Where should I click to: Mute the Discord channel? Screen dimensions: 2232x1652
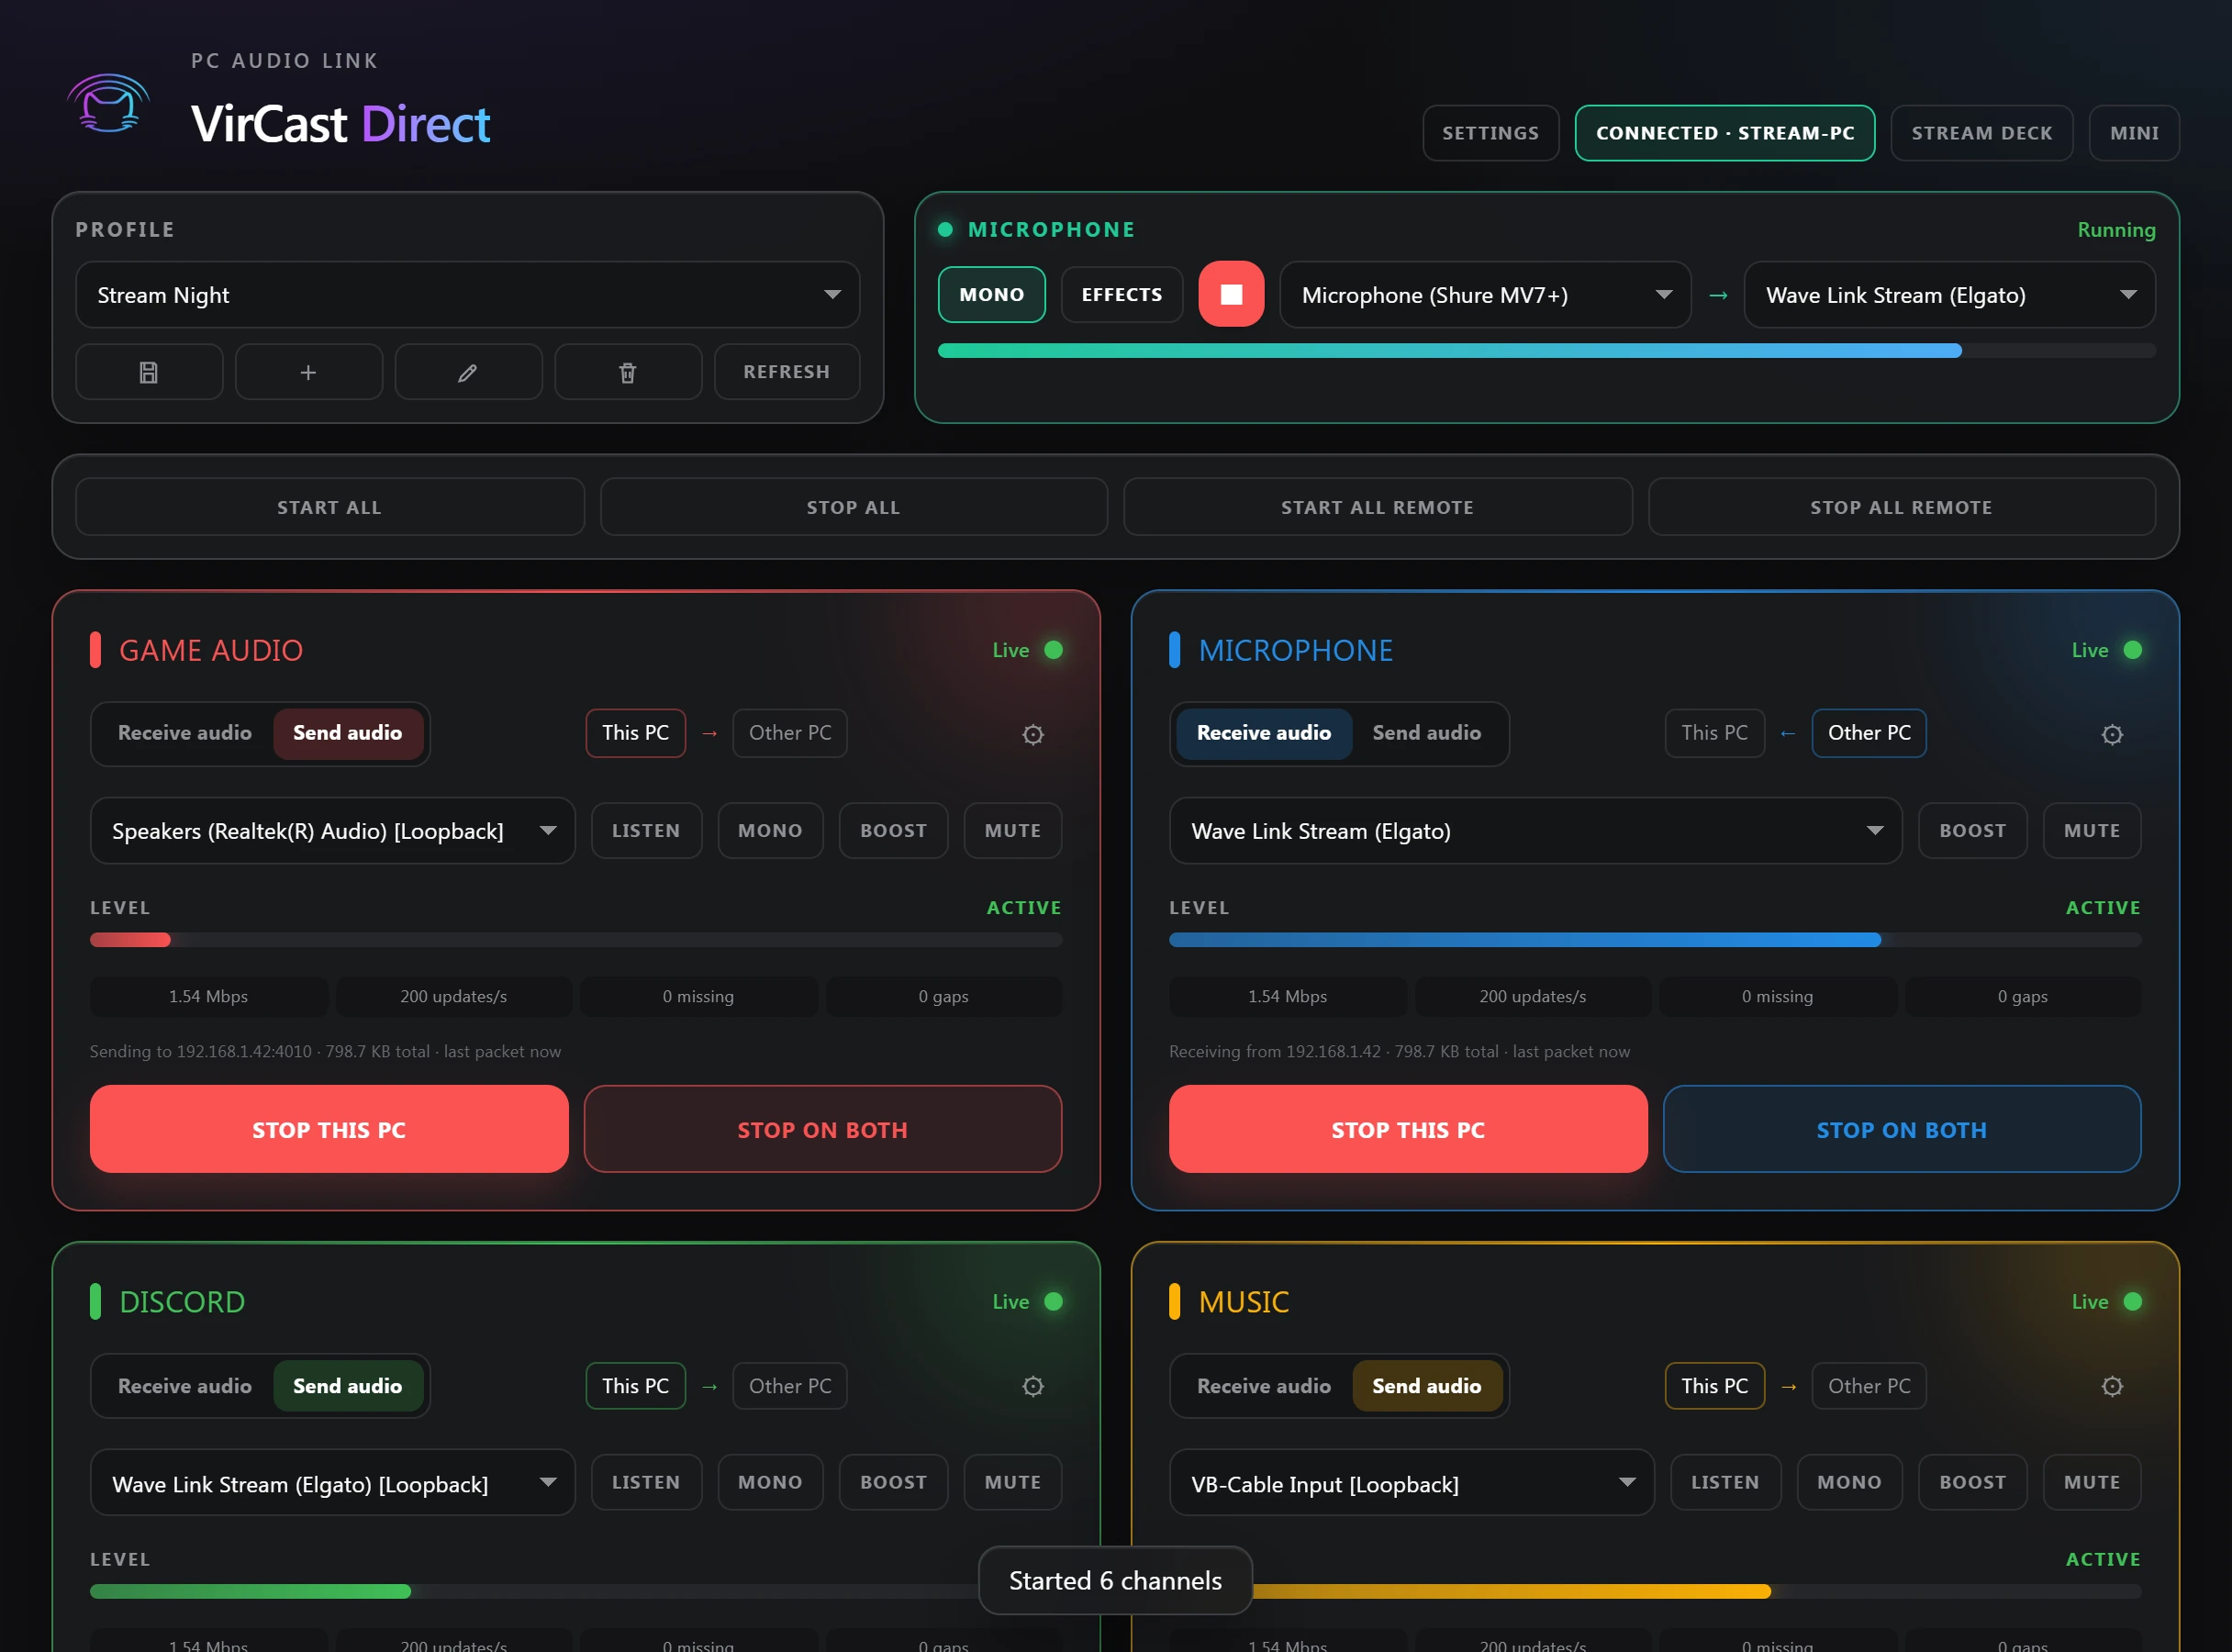click(x=1012, y=1482)
